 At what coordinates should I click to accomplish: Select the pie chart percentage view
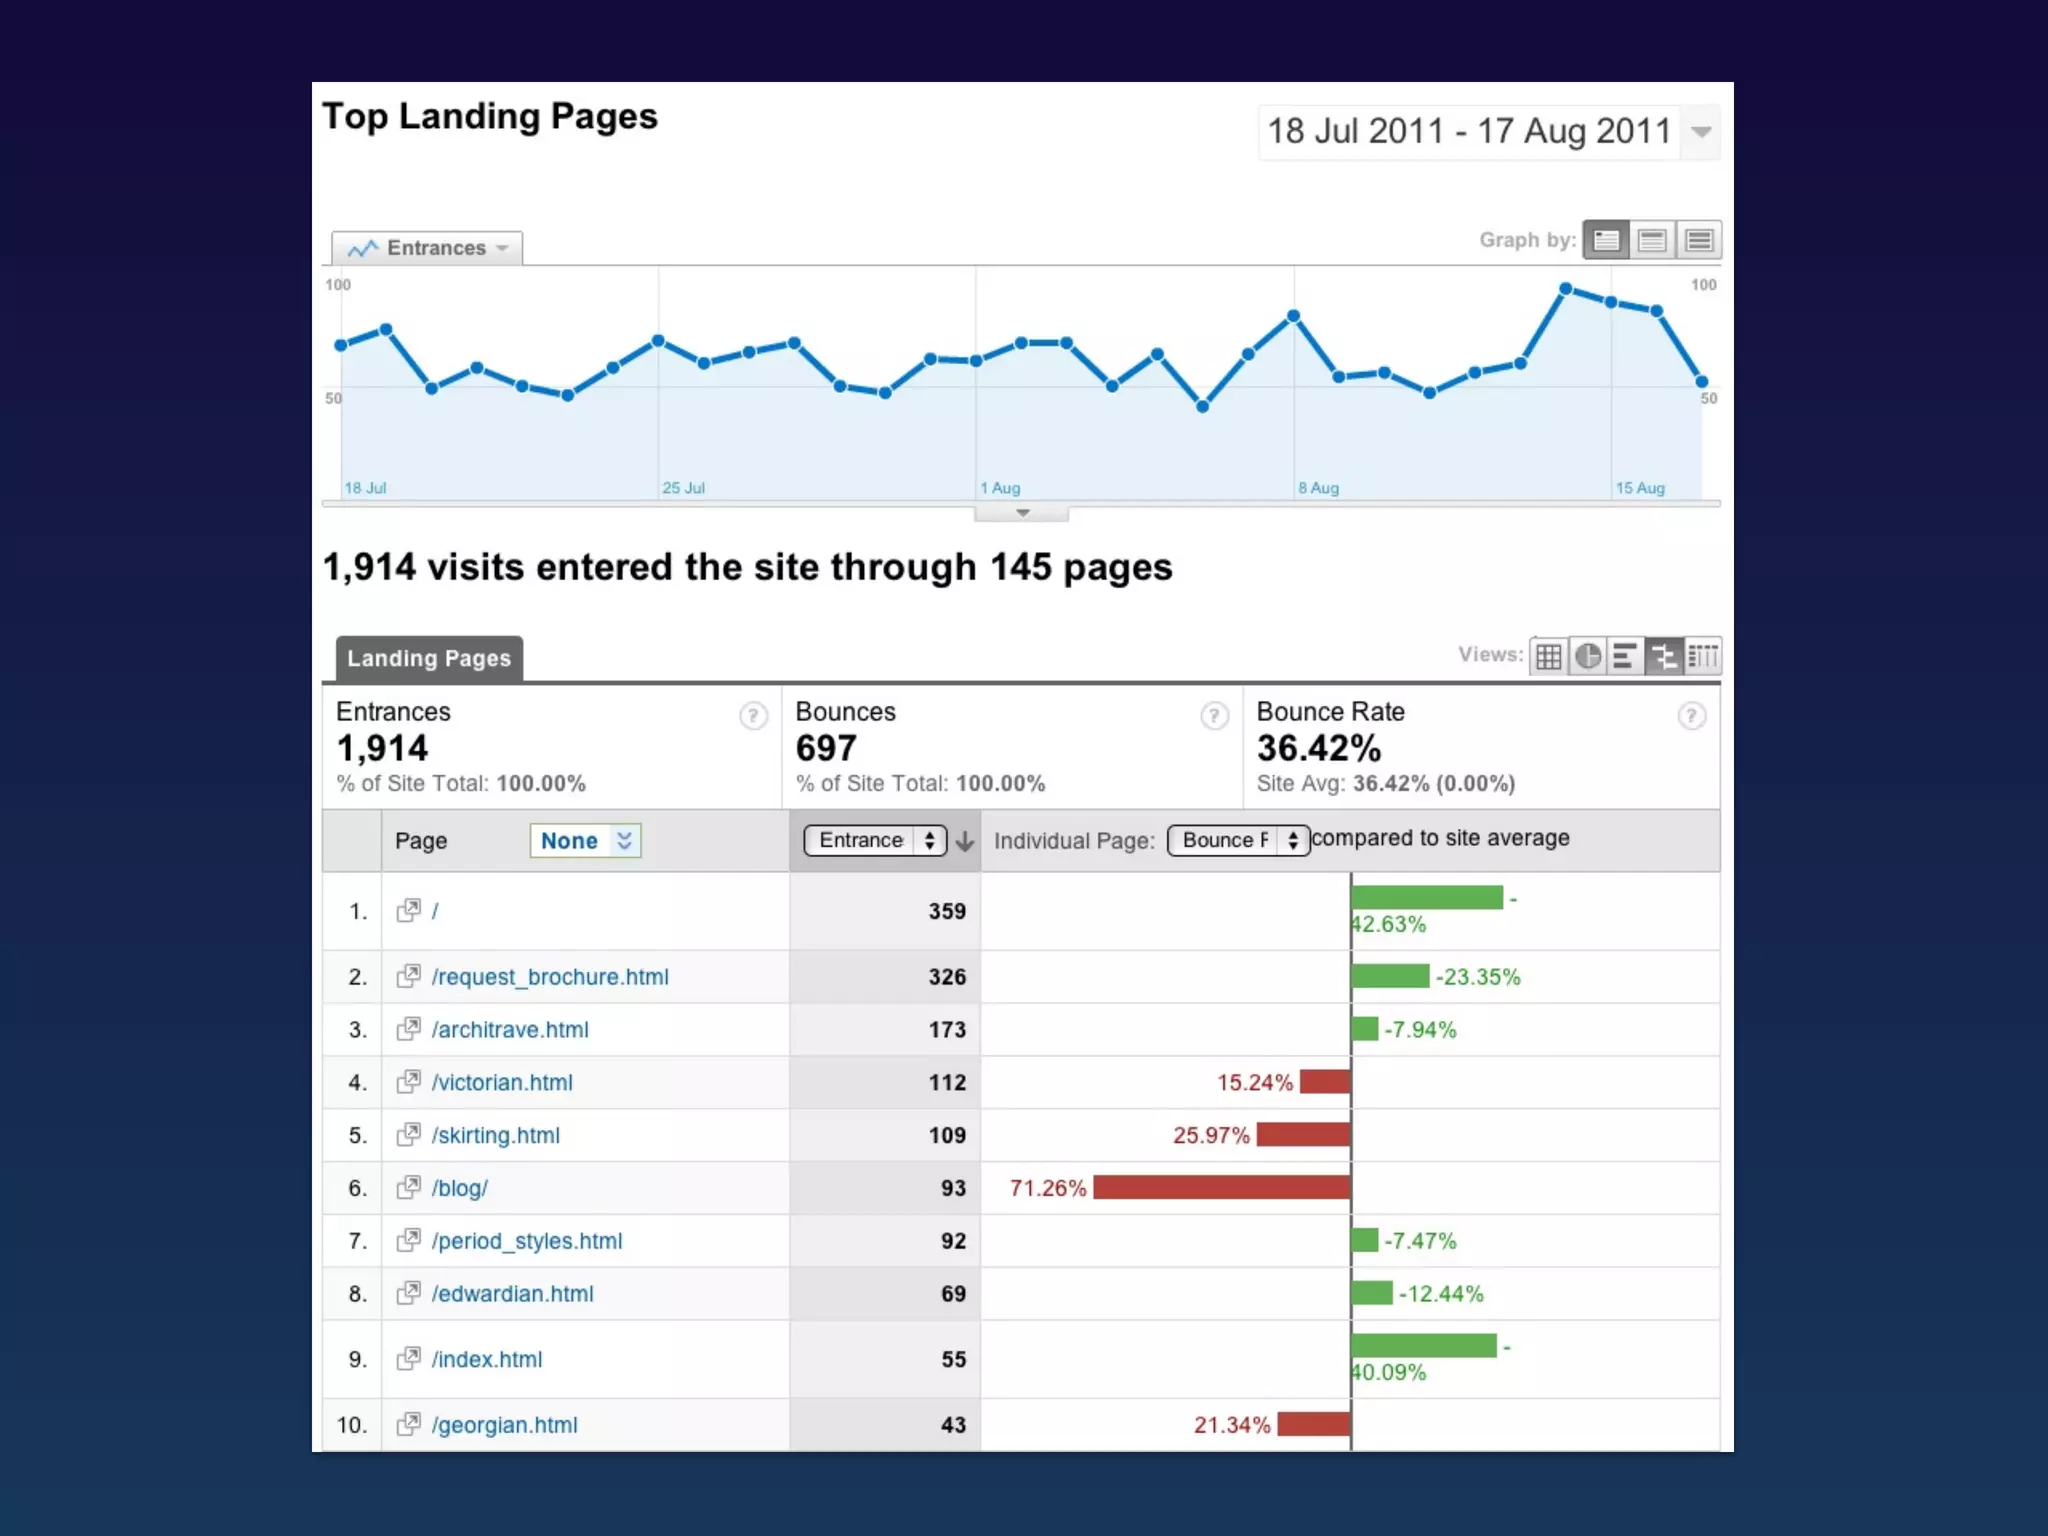[x=1587, y=656]
